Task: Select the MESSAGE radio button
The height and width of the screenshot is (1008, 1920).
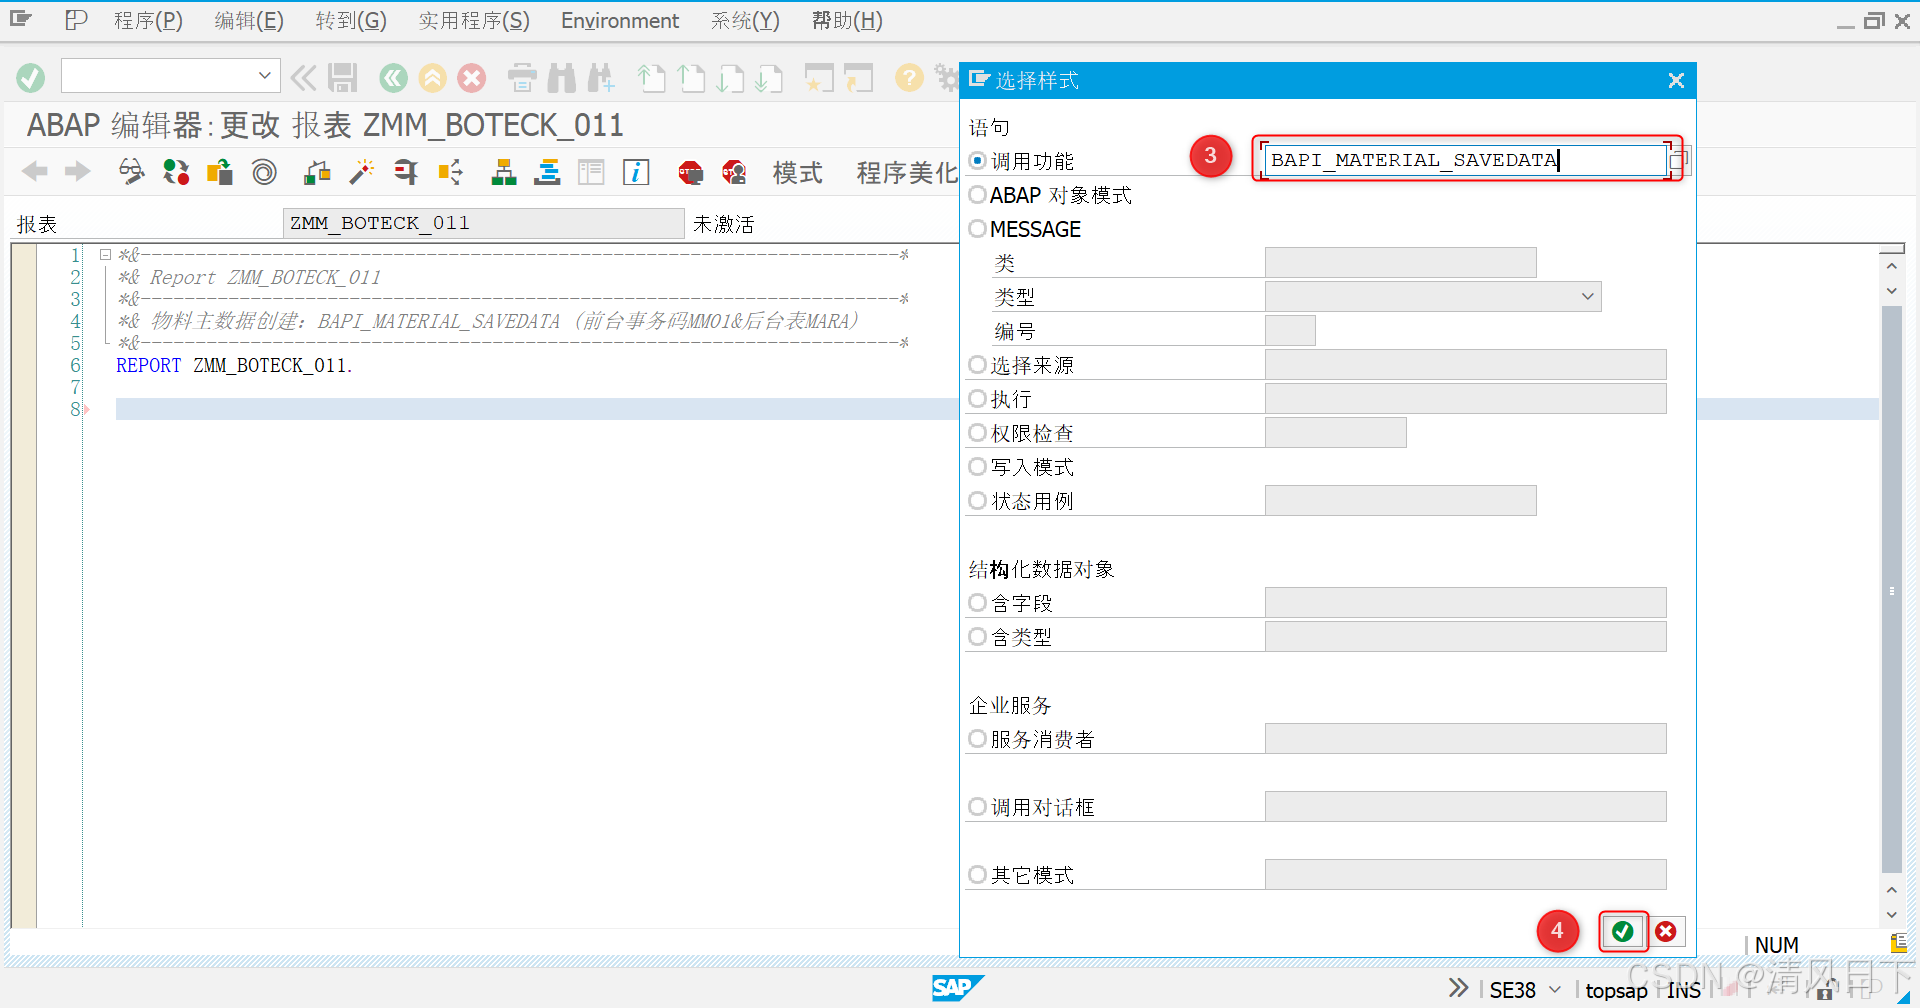Action: click(977, 228)
